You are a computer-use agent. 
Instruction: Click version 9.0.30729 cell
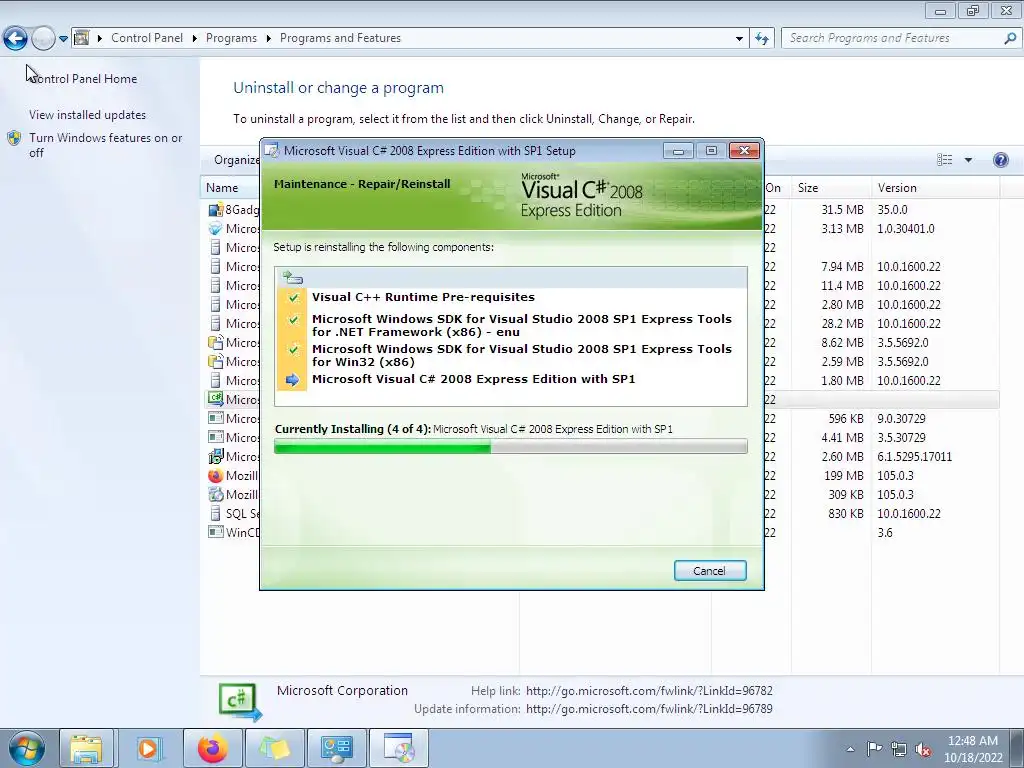tap(901, 419)
